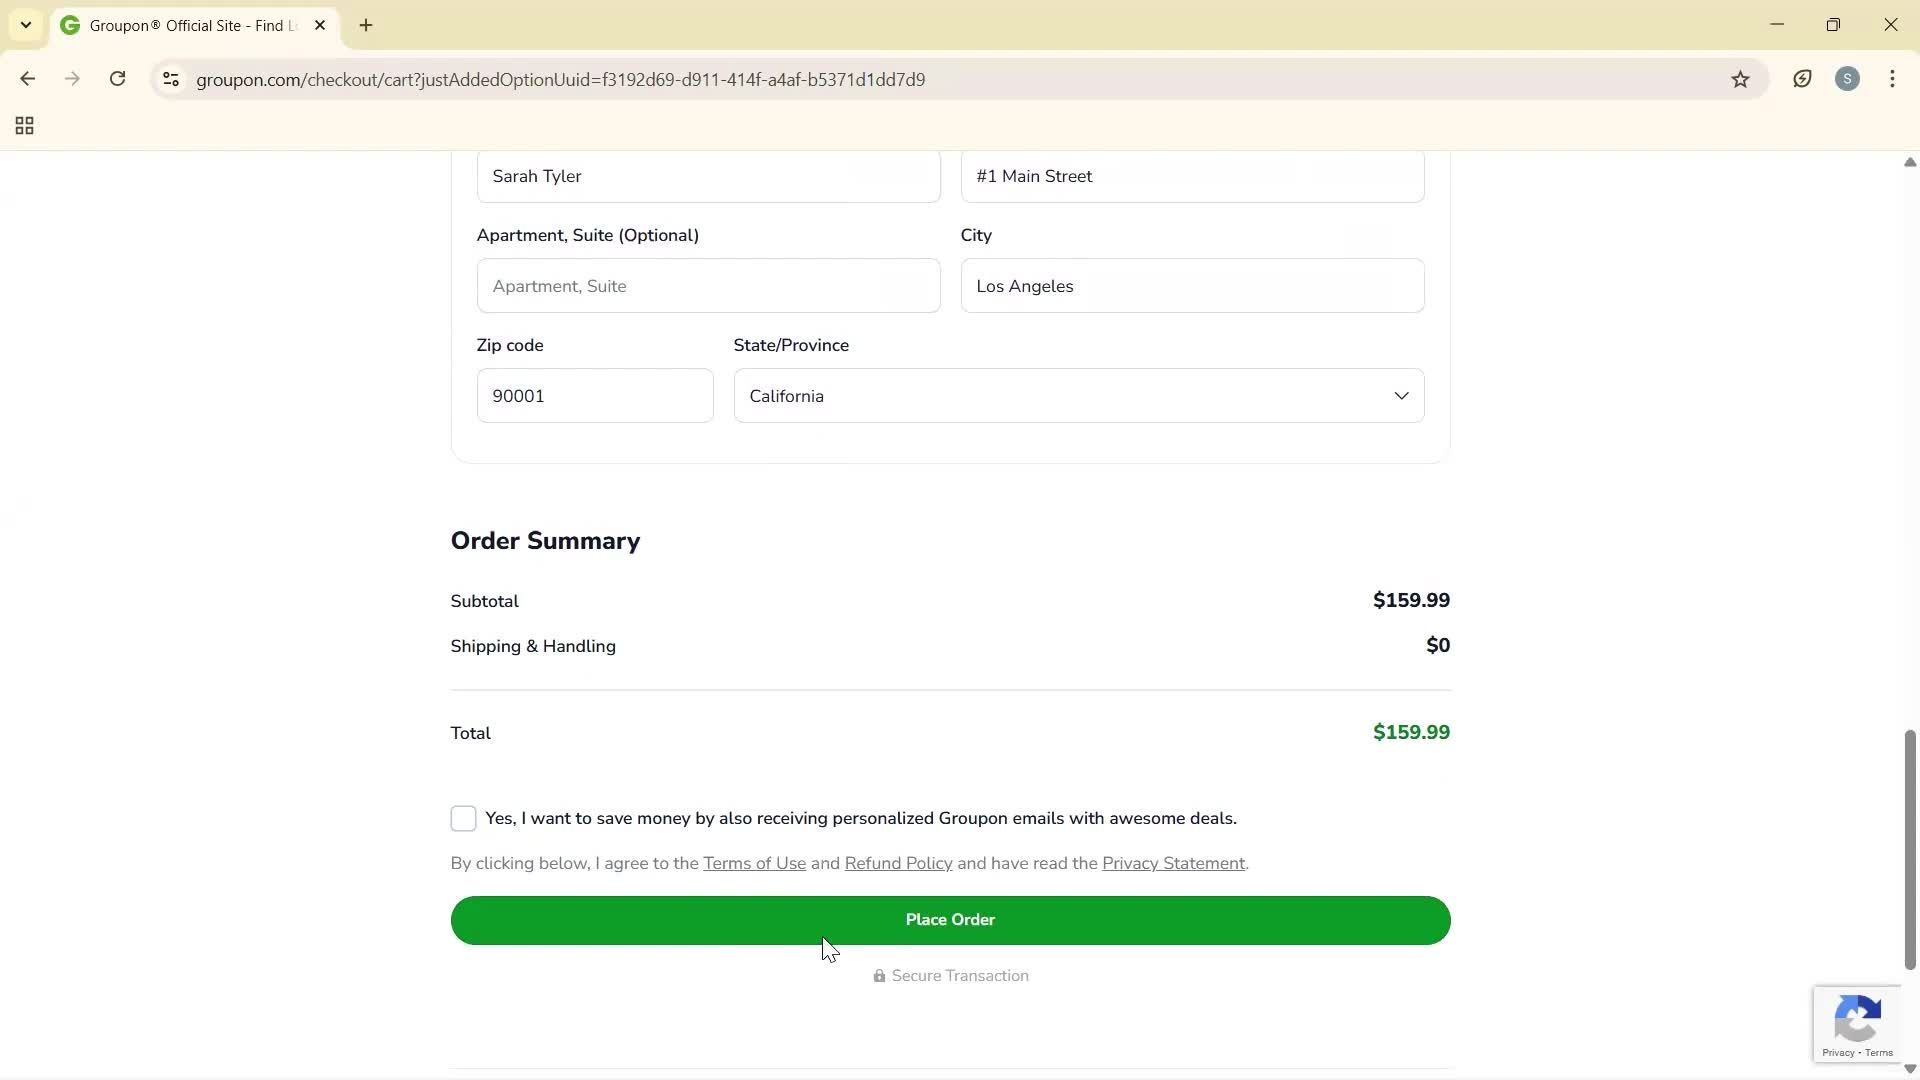Click the forward navigation arrow
This screenshot has width=1920, height=1080.
72,79
